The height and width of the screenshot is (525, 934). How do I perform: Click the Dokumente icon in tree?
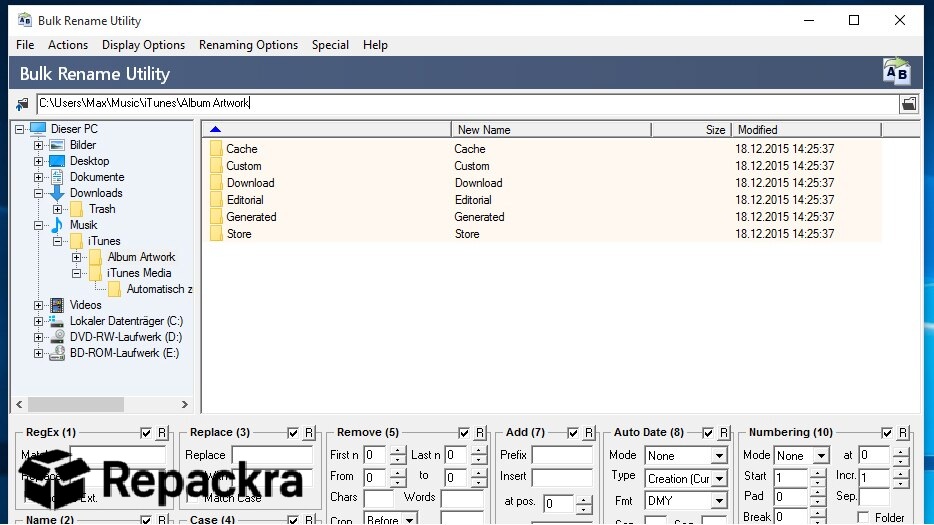coord(57,177)
